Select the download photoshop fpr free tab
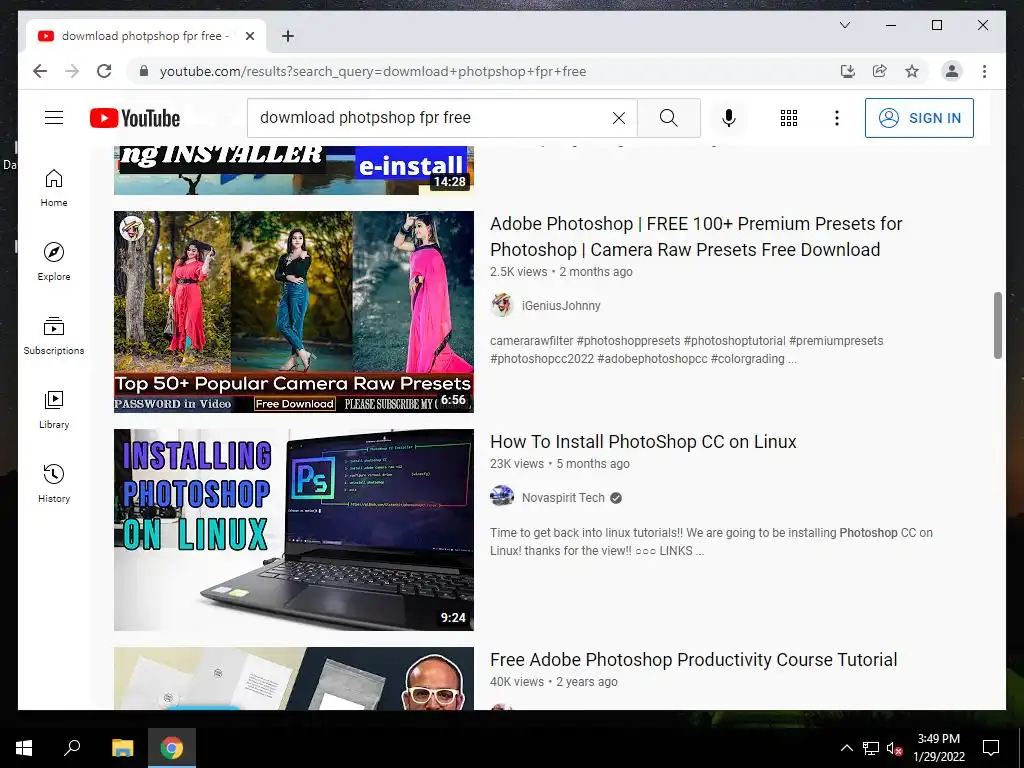Screen dimensions: 1024x768 pyautogui.click(x=146, y=36)
